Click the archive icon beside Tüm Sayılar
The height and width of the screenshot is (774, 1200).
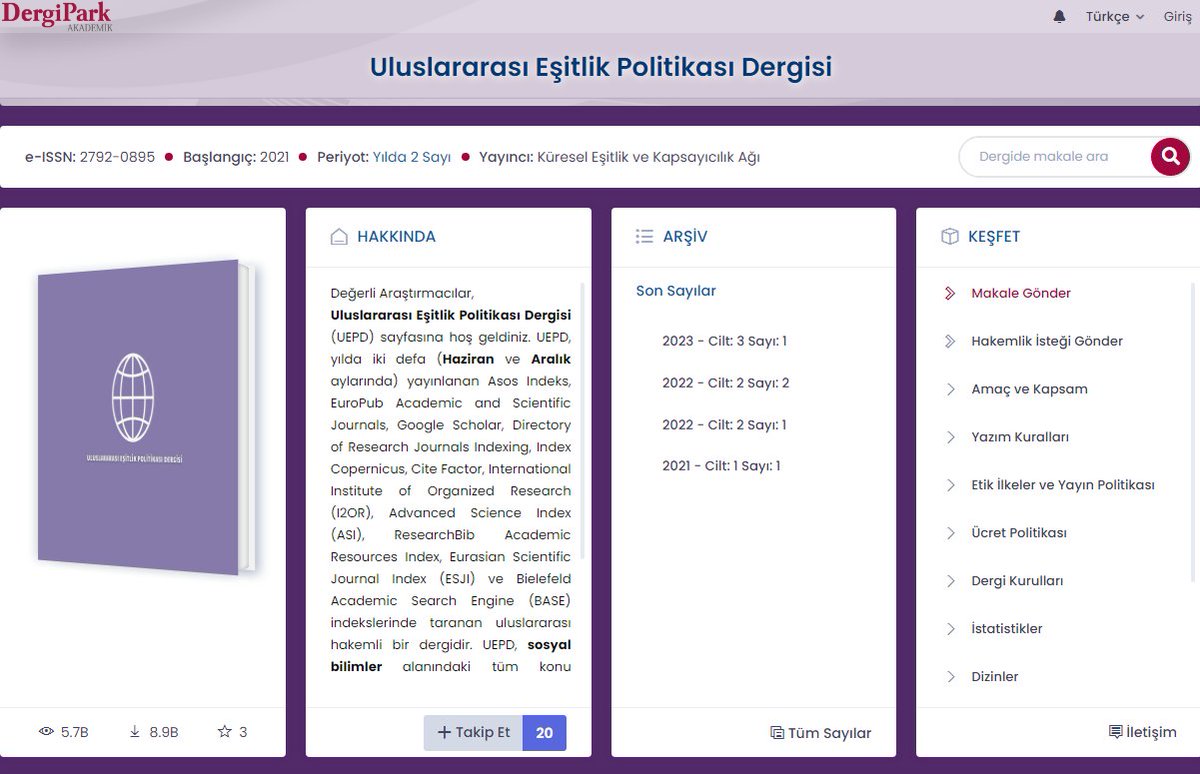click(x=775, y=732)
